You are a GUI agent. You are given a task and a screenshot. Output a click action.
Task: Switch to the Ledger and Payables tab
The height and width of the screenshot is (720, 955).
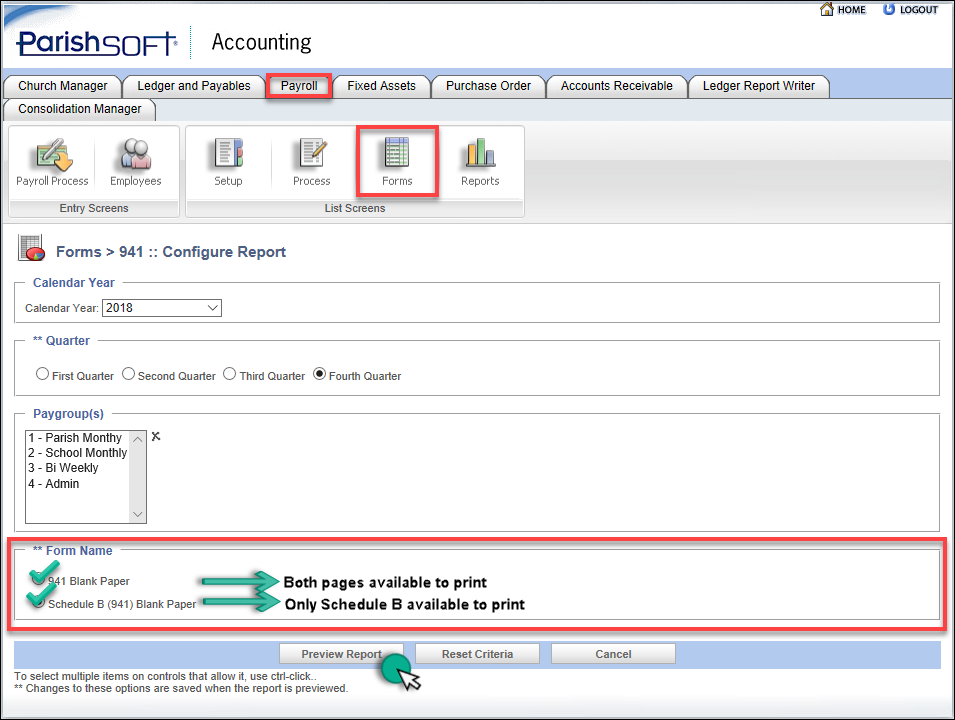coord(194,86)
